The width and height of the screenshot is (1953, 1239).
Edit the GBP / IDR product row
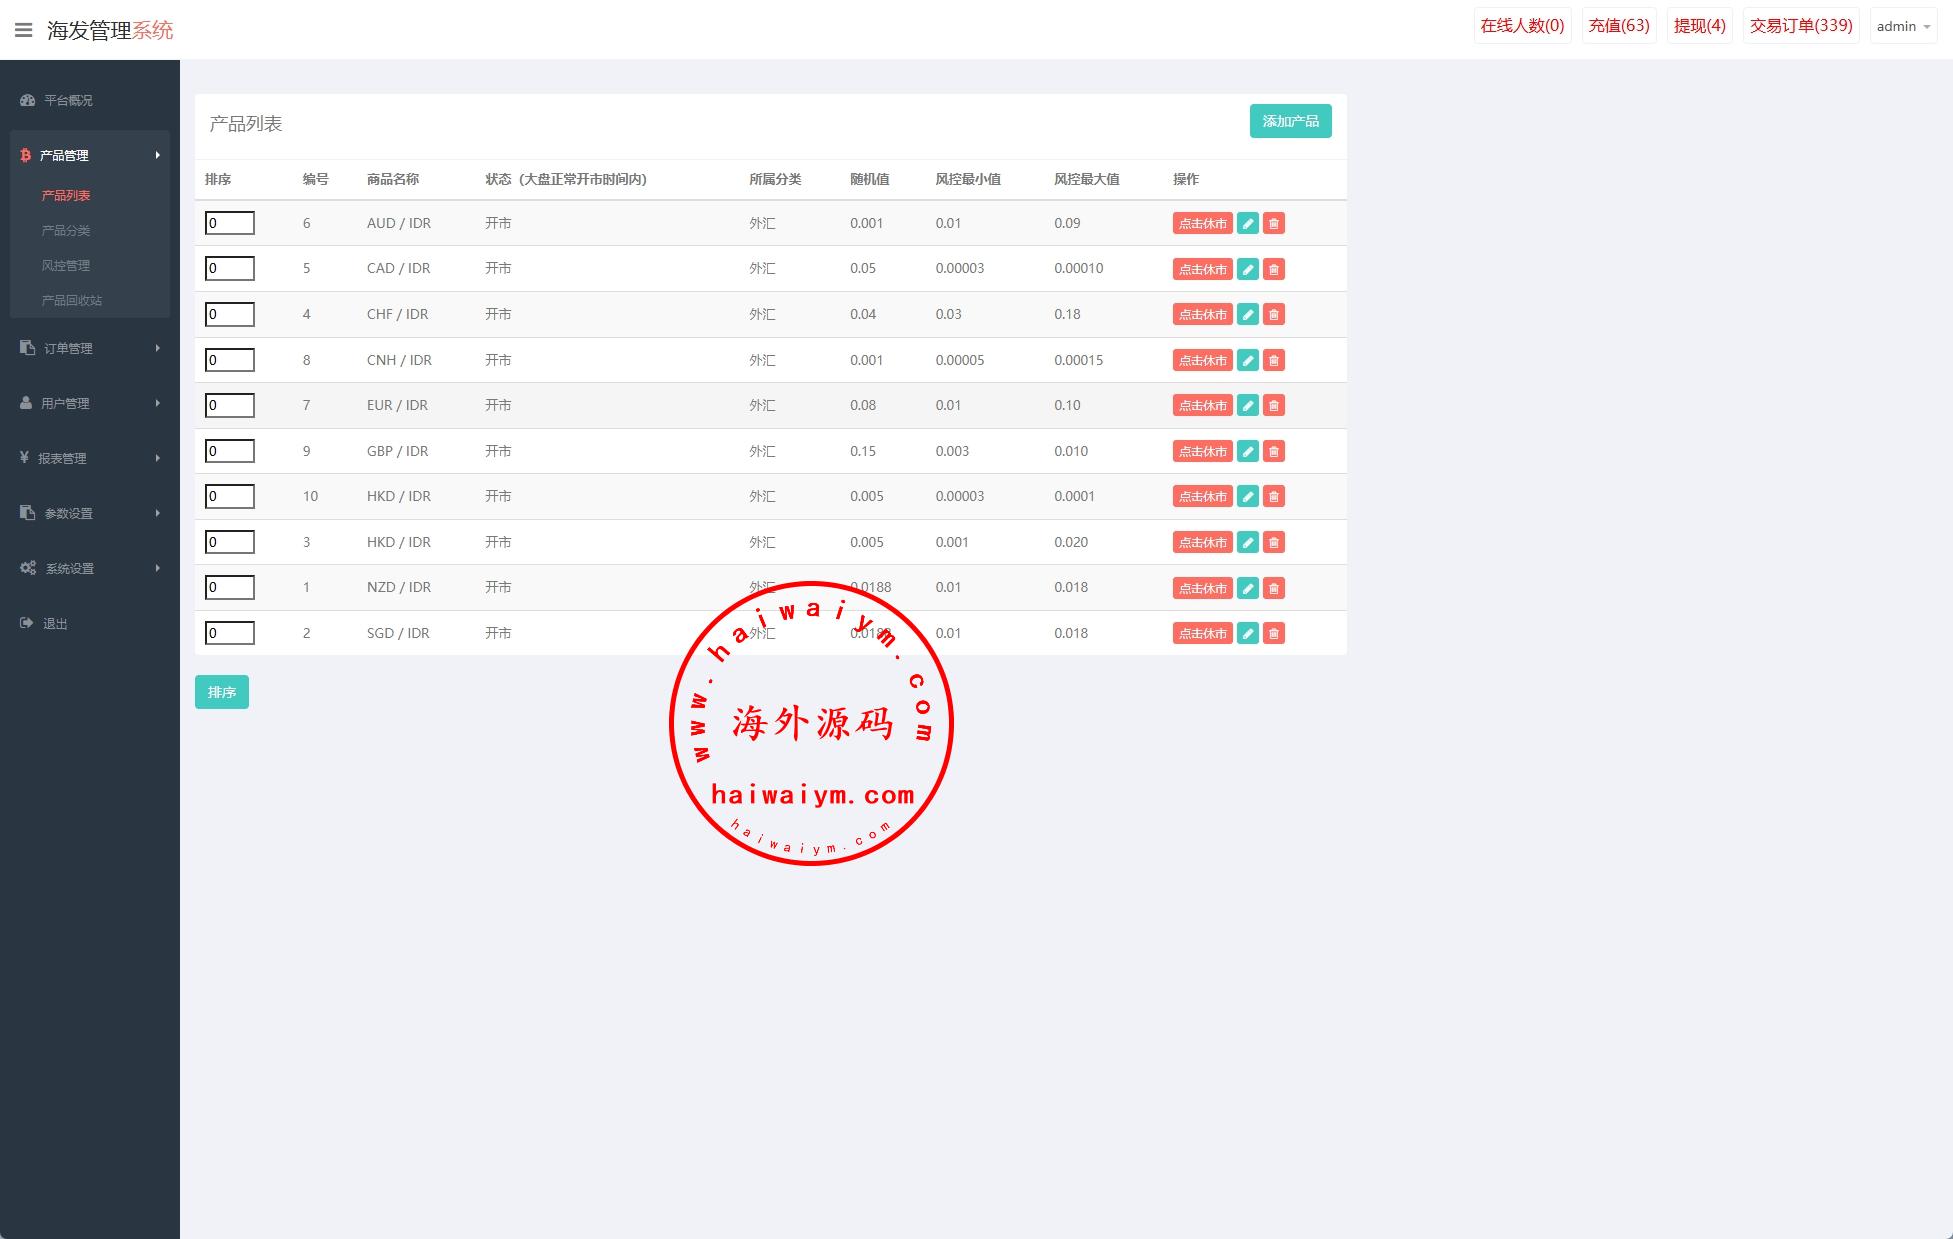(x=1247, y=451)
